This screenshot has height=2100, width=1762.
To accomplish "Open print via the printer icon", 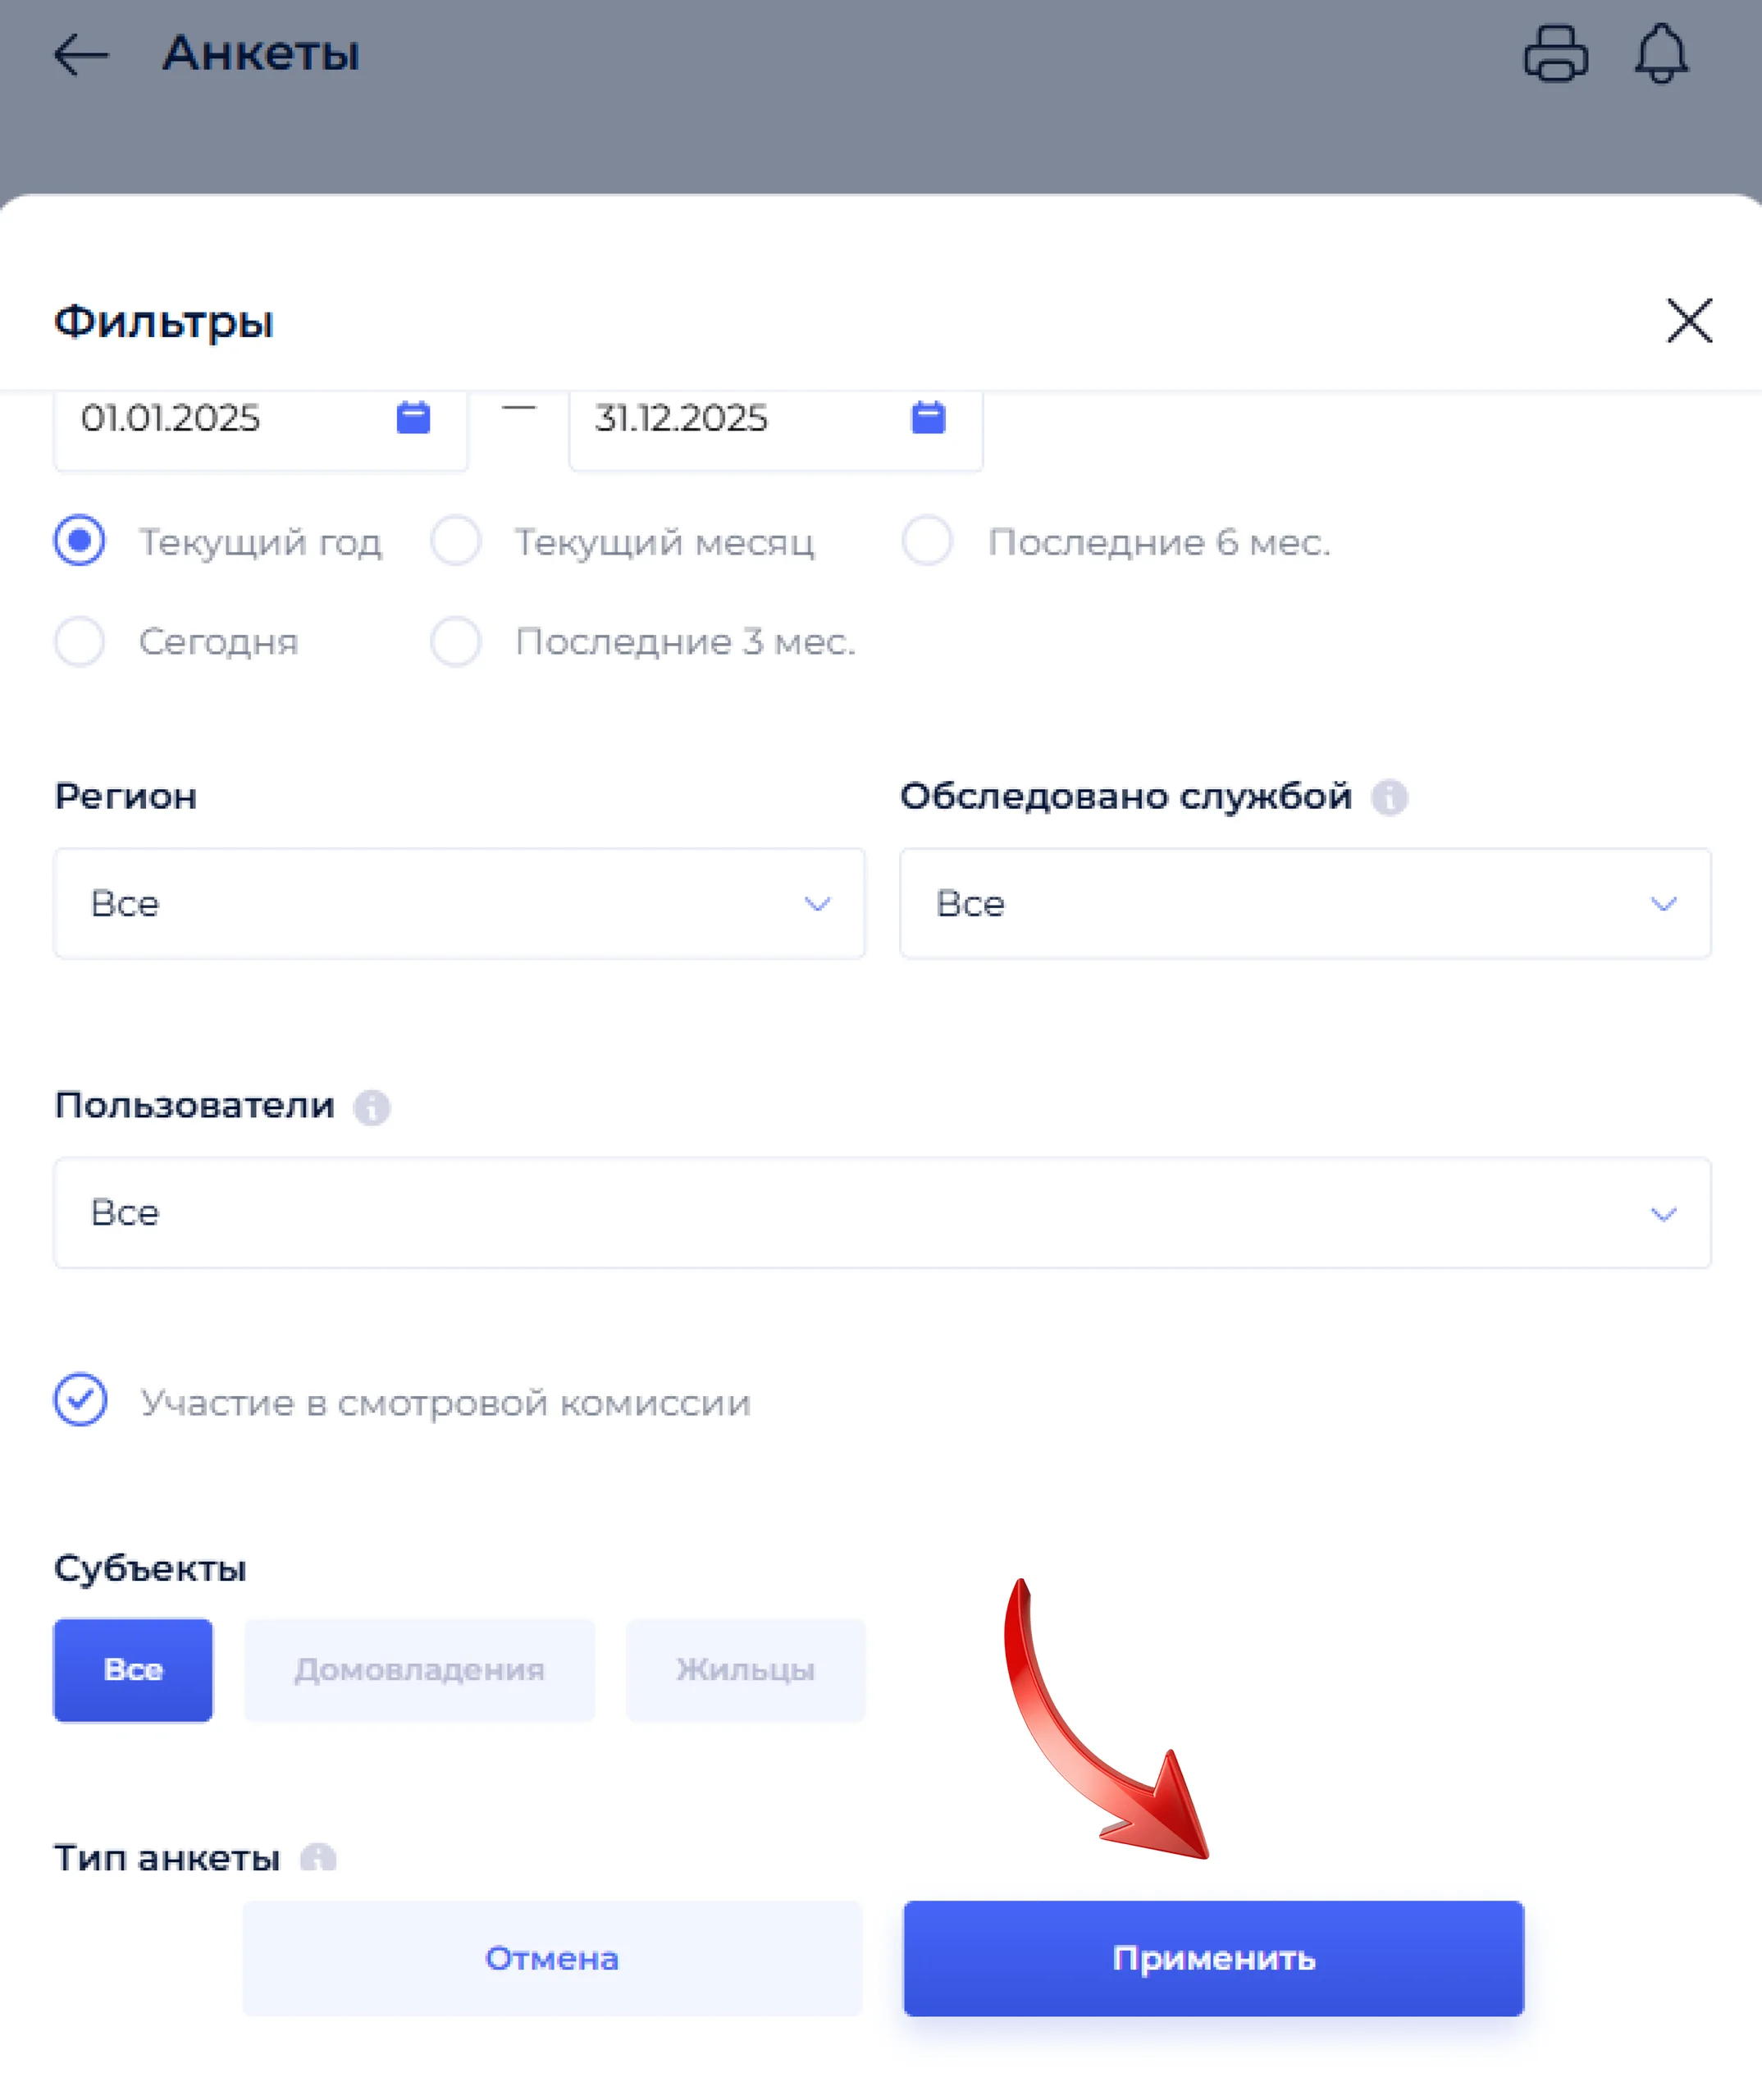I will click(x=1555, y=53).
